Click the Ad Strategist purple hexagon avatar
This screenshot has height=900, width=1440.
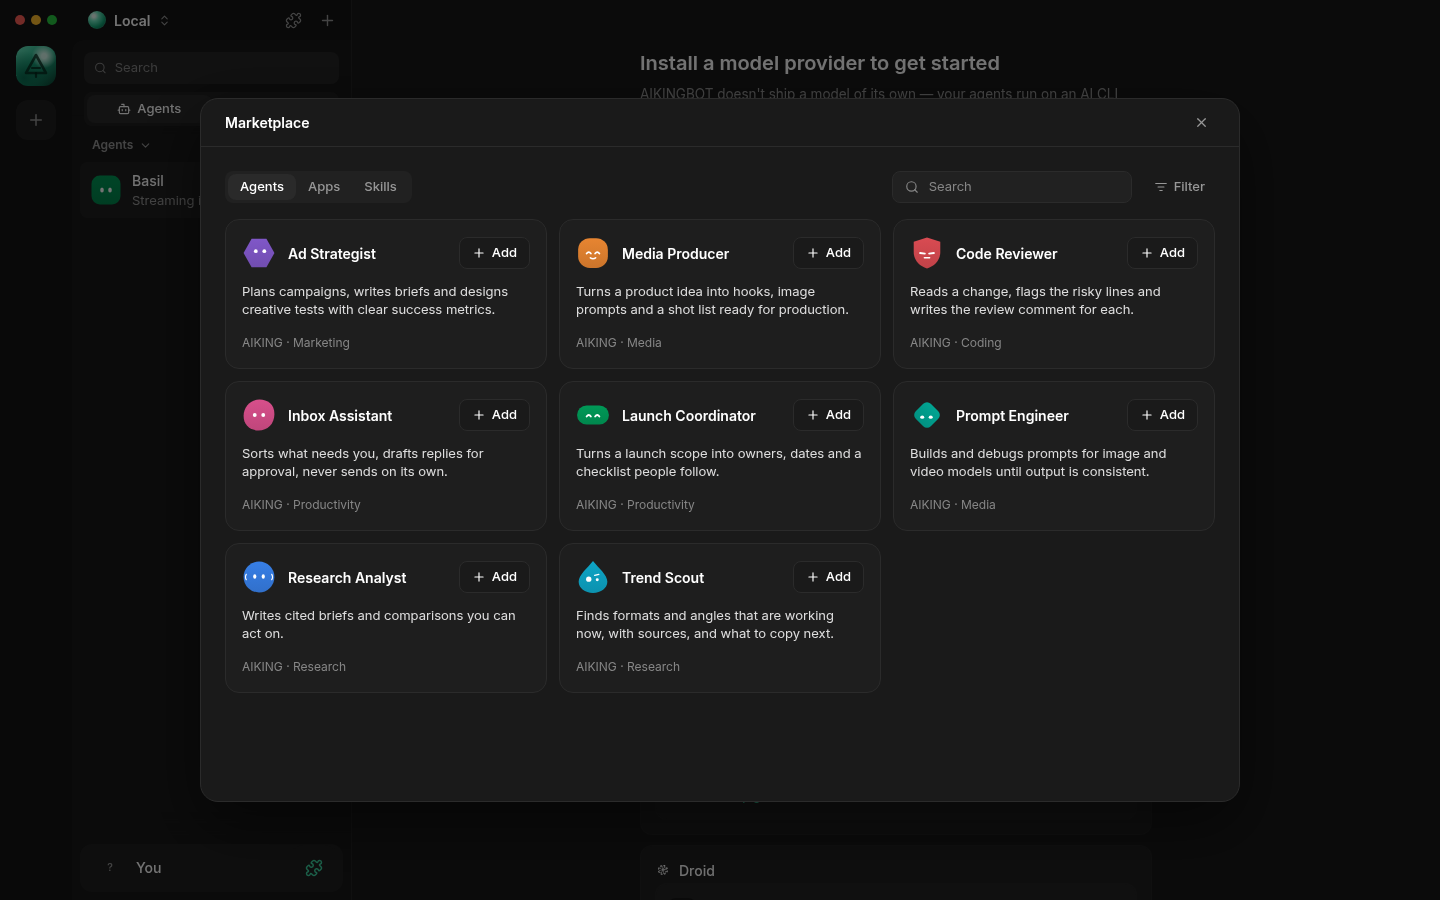[259, 253]
